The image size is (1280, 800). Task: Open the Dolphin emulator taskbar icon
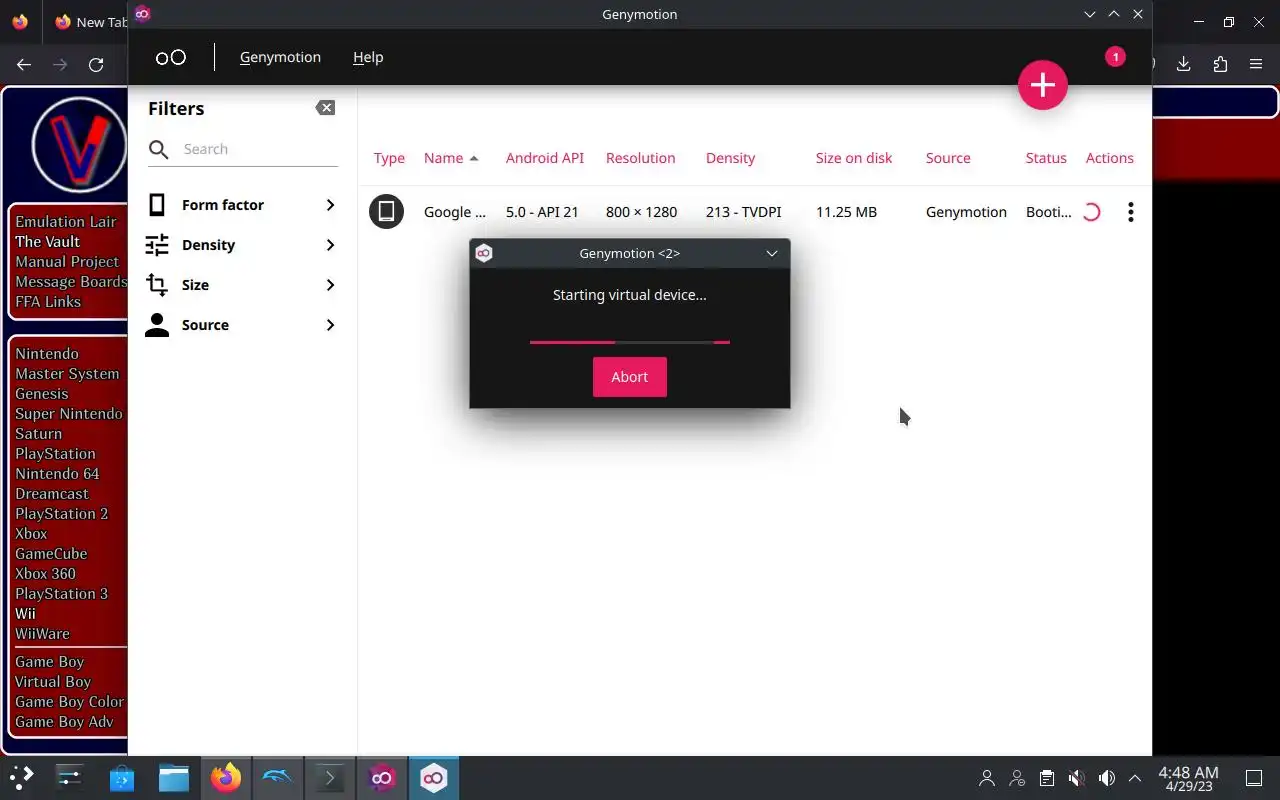click(278, 778)
